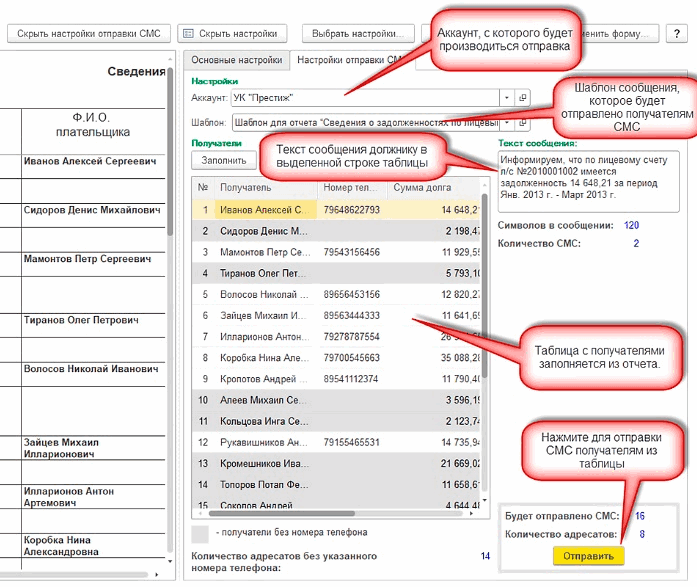Click the 'Ф.И.О. плательщика' report header

coord(93,132)
